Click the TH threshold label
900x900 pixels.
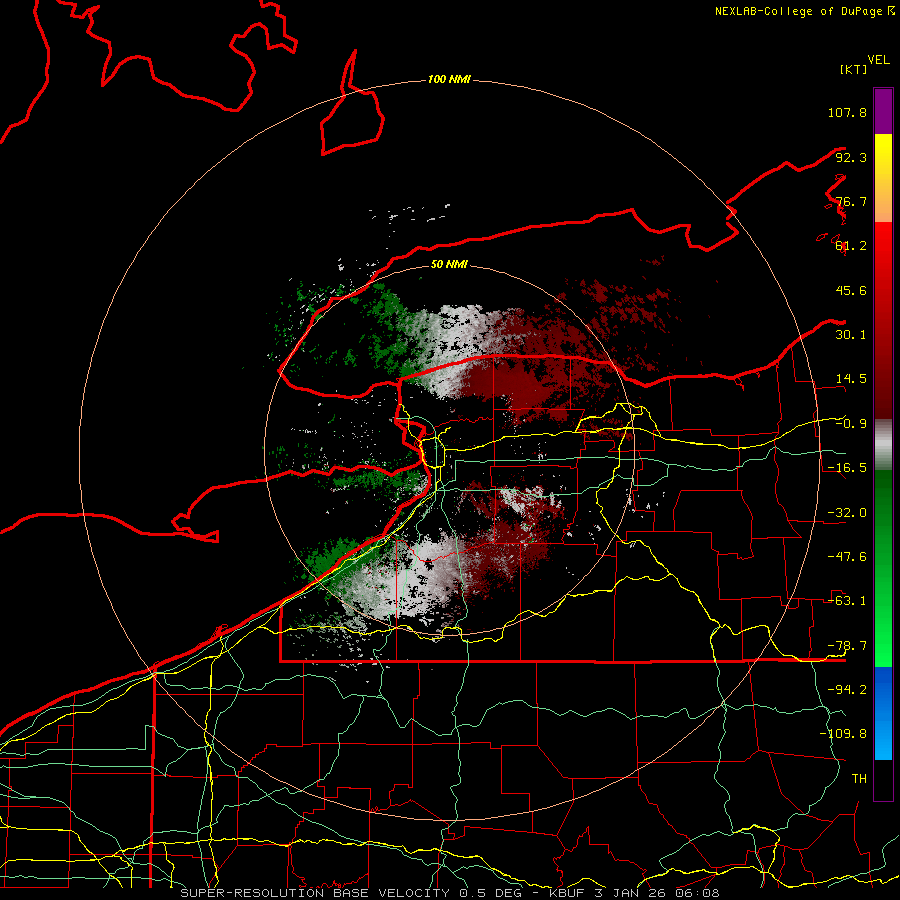coord(859,779)
